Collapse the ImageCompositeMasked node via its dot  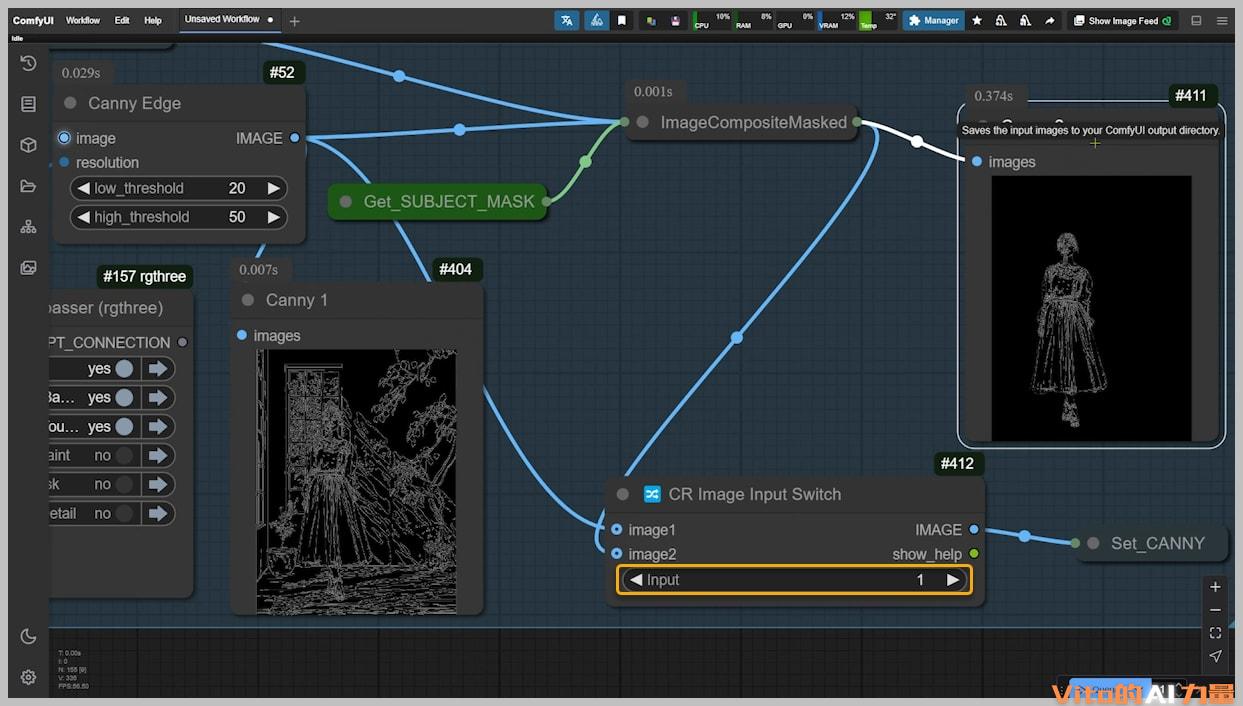click(x=643, y=123)
